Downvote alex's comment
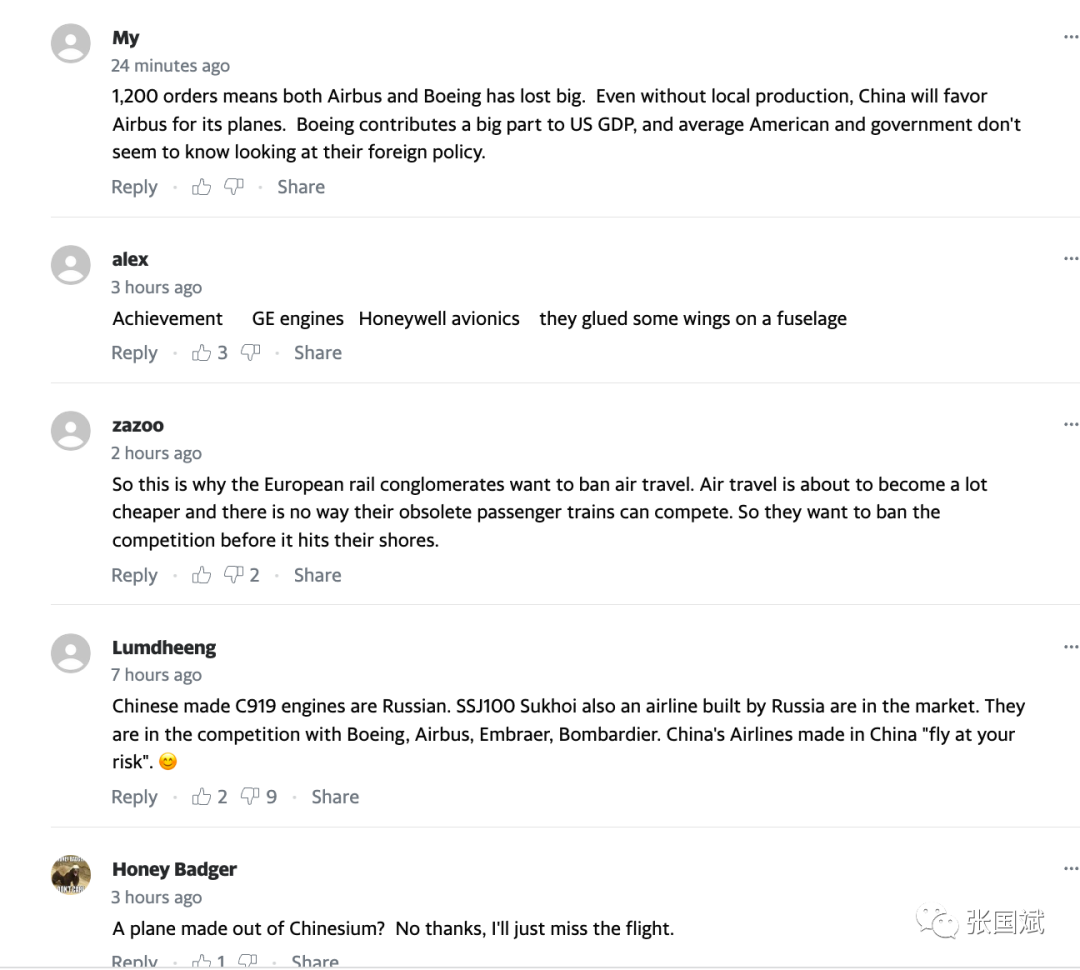Image resolution: width=1080 pixels, height=970 pixels. pyautogui.click(x=251, y=353)
